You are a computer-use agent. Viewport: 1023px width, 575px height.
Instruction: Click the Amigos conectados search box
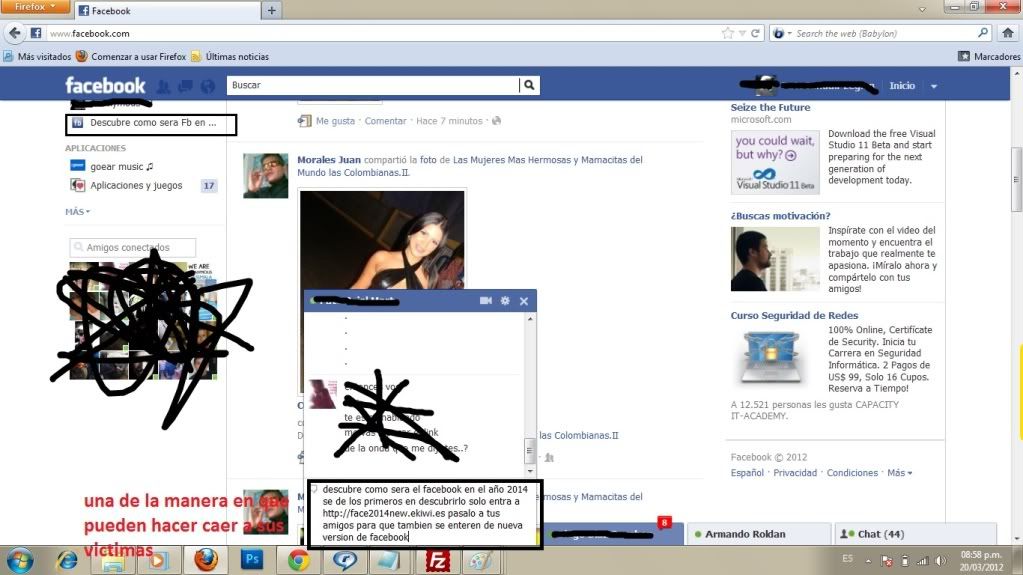click(x=132, y=247)
